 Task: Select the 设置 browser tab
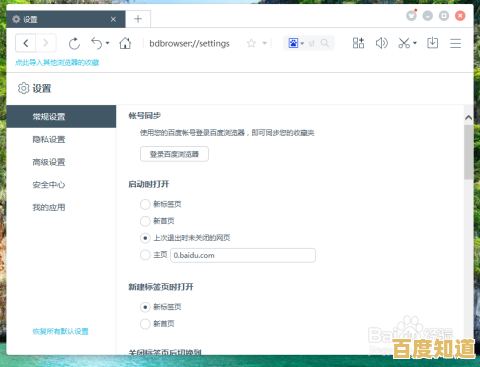(66, 19)
